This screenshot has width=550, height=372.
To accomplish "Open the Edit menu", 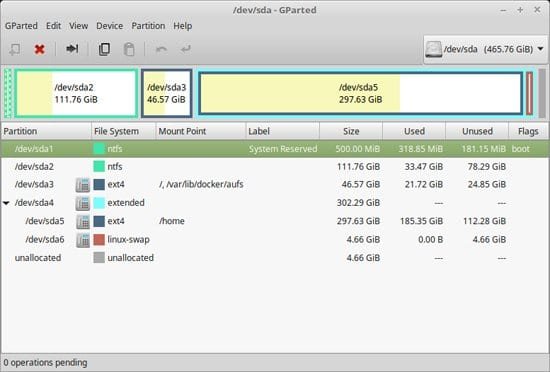I will click(x=53, y=26).
